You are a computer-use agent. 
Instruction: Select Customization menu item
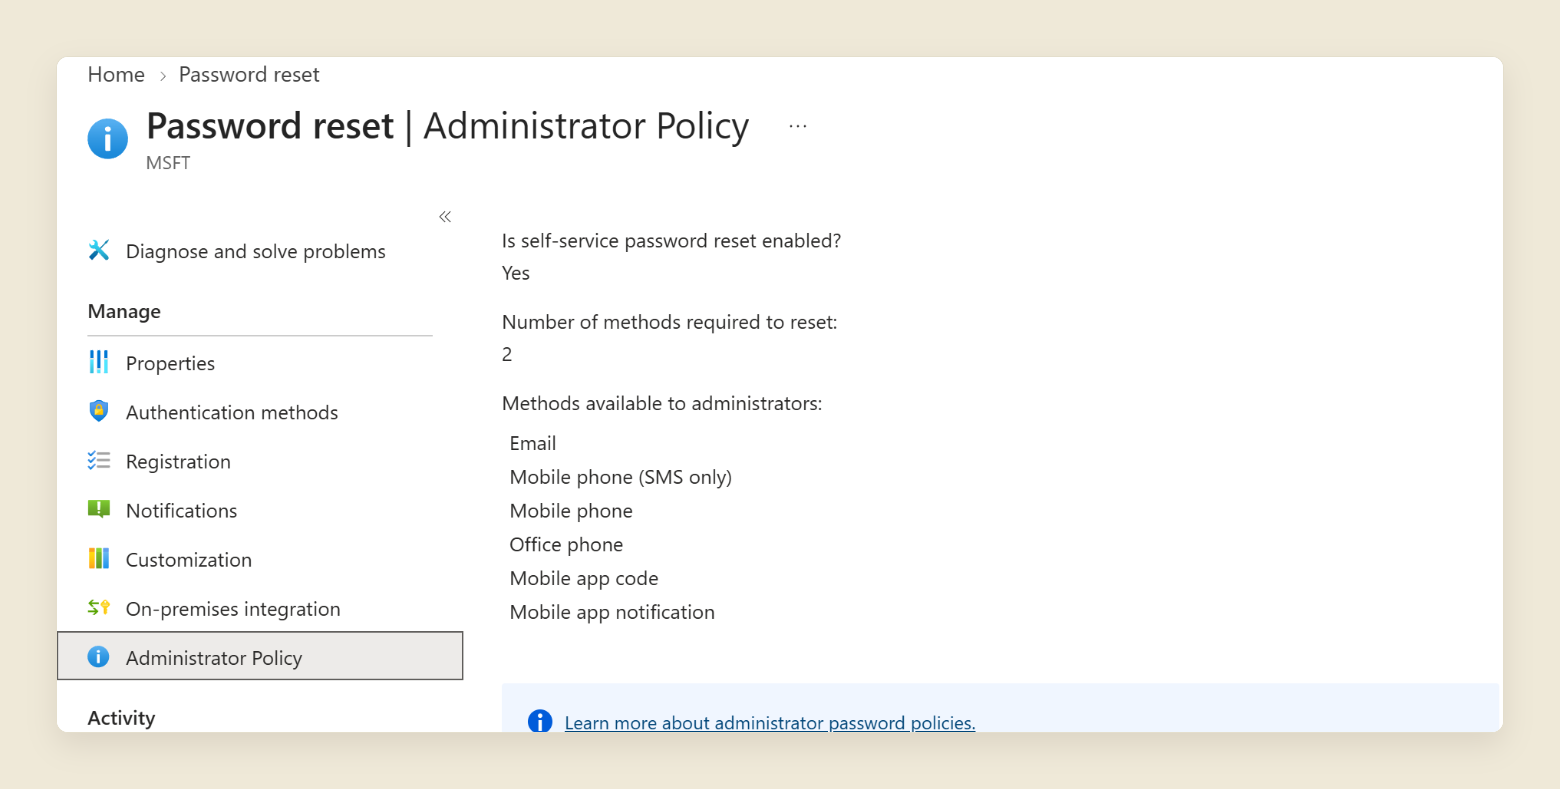click(x=188, y=559)
